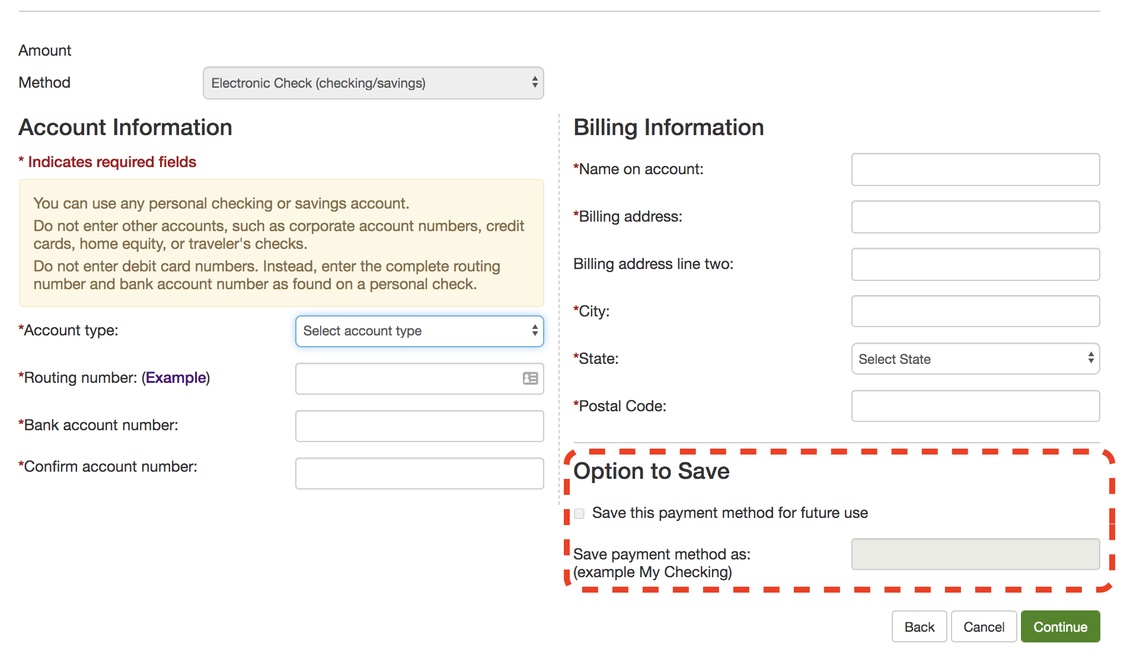Select the Confirm account number field
The image size is (1130, 659).
point(419,474)
